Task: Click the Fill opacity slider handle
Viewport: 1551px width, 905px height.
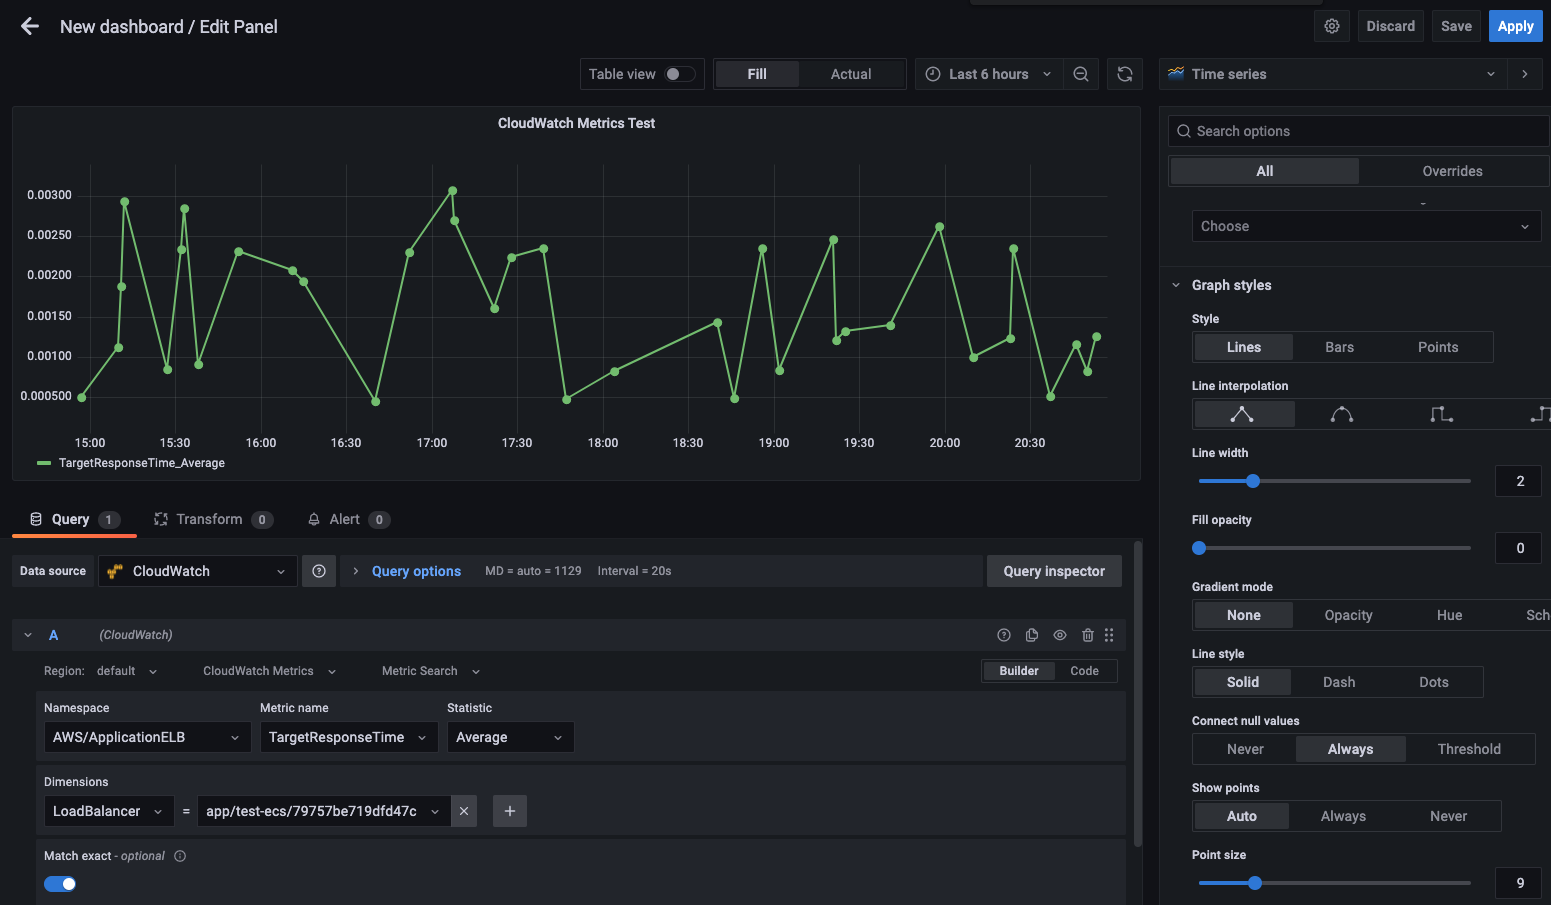Action: point(1199,548)
